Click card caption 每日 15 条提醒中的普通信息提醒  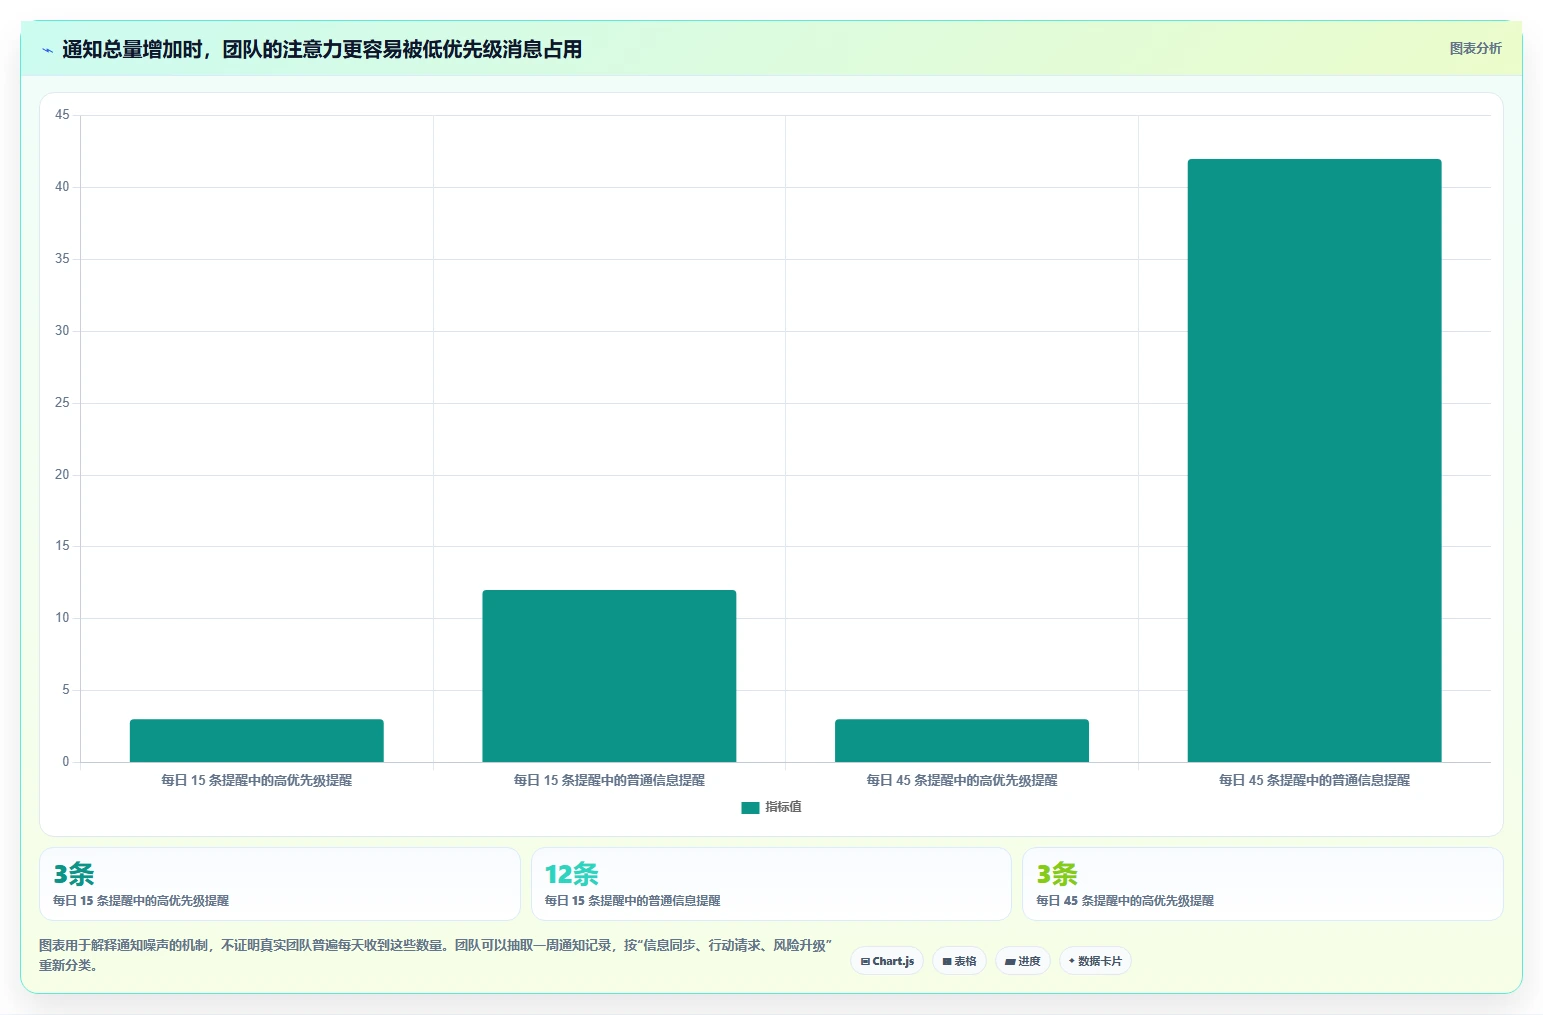tap(632, 901)
